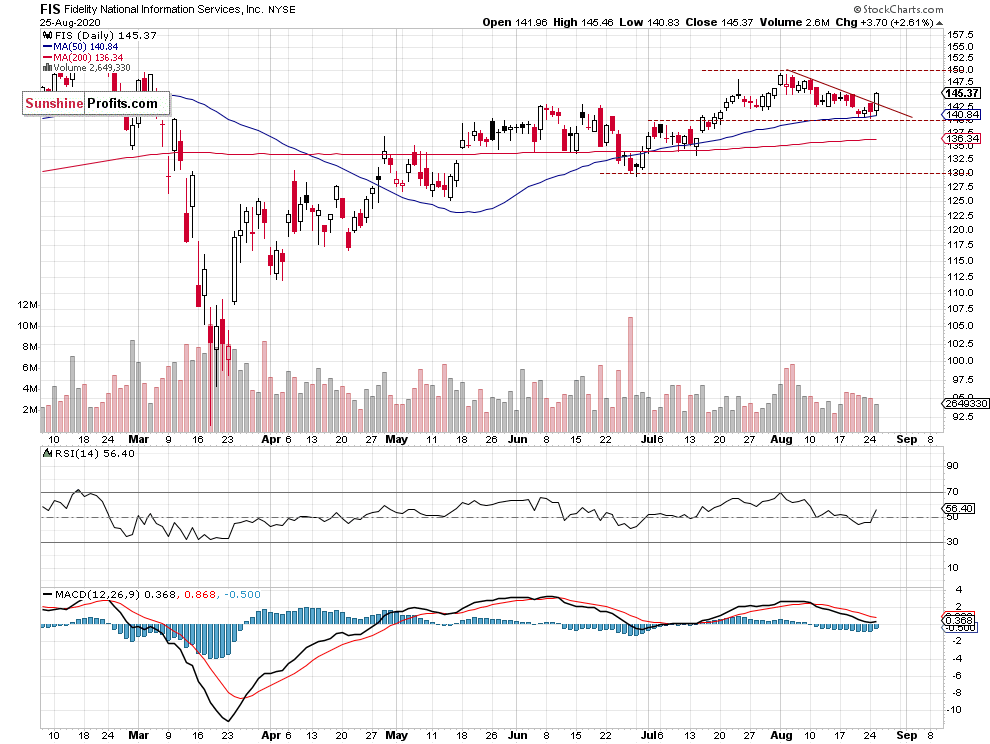
Task: Click the blue MA(50) 140.84 legend entry
Action: 80,47
